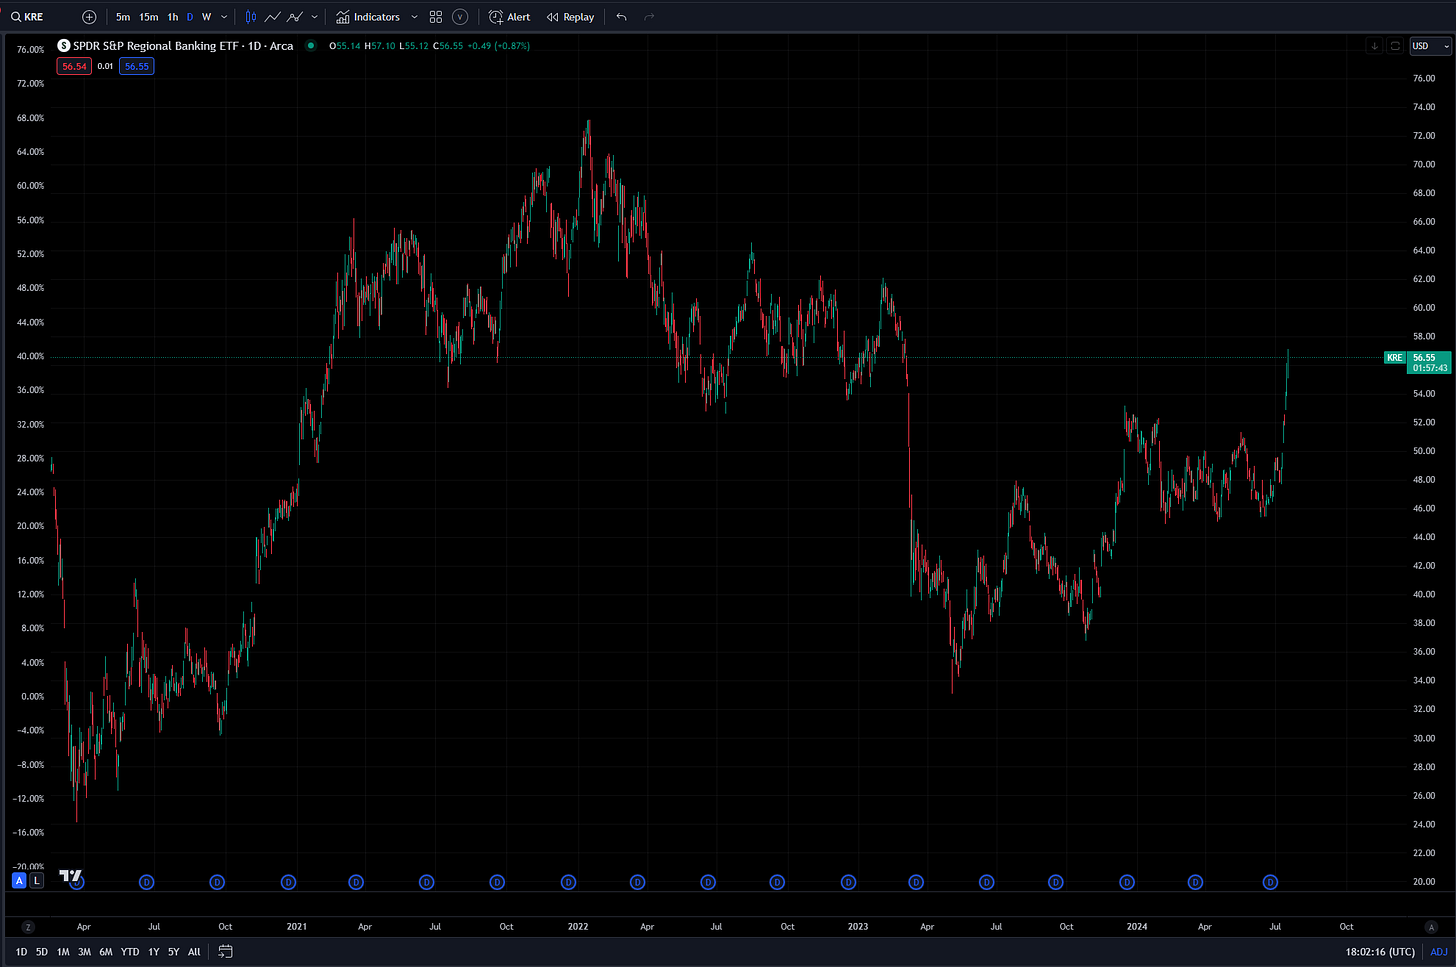Click the dividend D marker left of 2021

[x=288, y=882]
